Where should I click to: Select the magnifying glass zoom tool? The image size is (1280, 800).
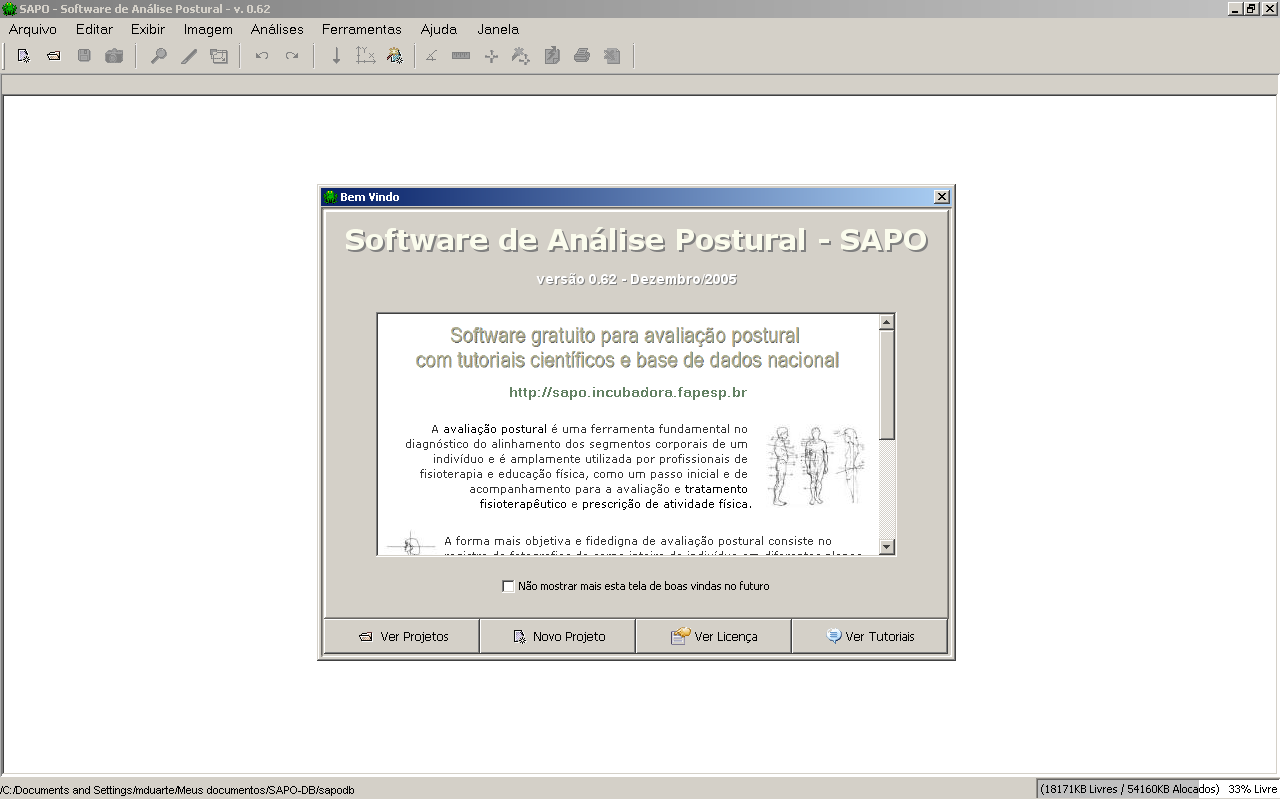coord(159,56)
